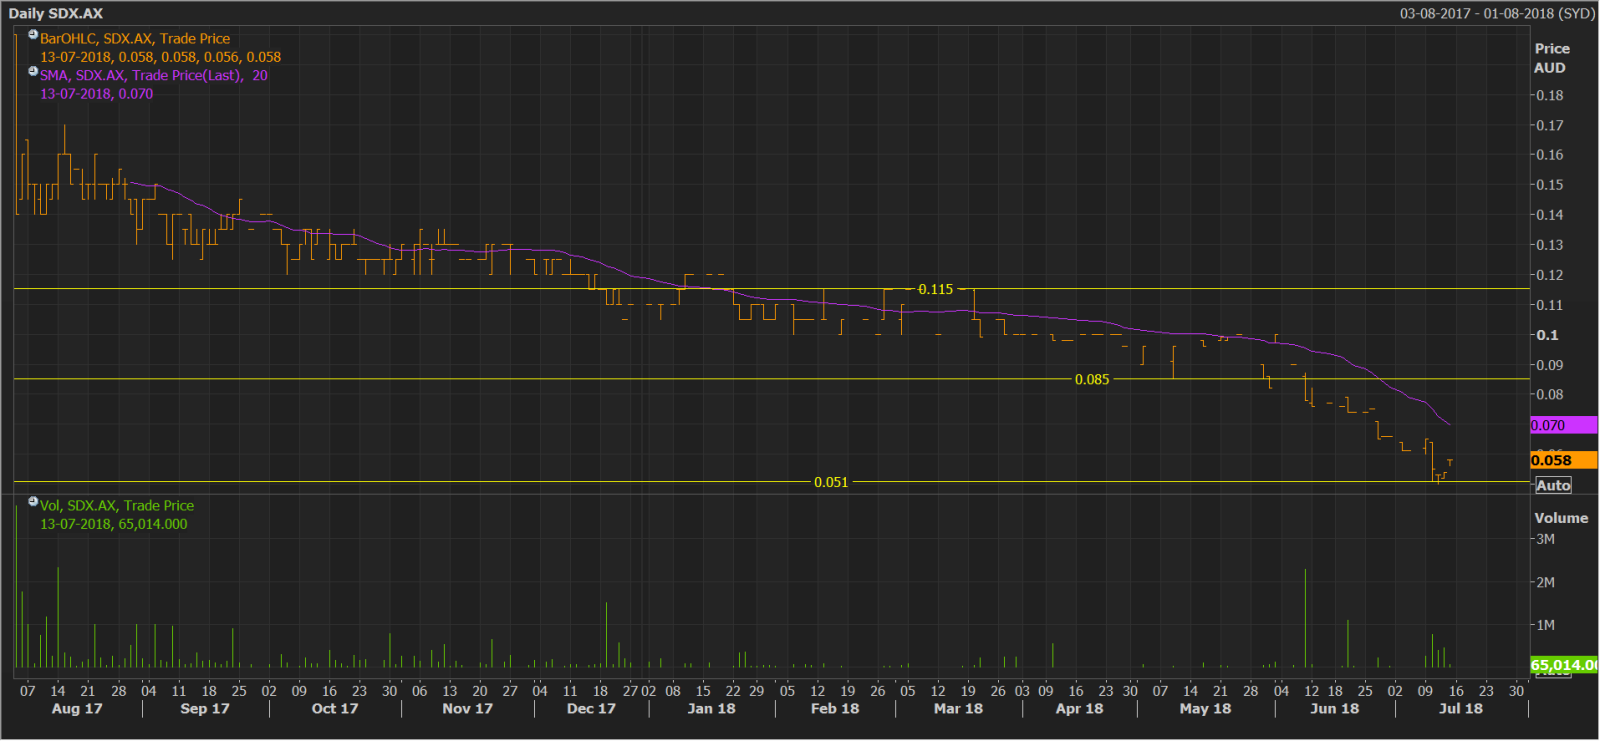Click the 'Jul 18' month label
The height and width of the screenshot is (741, 1600).
click(1460, 708)
